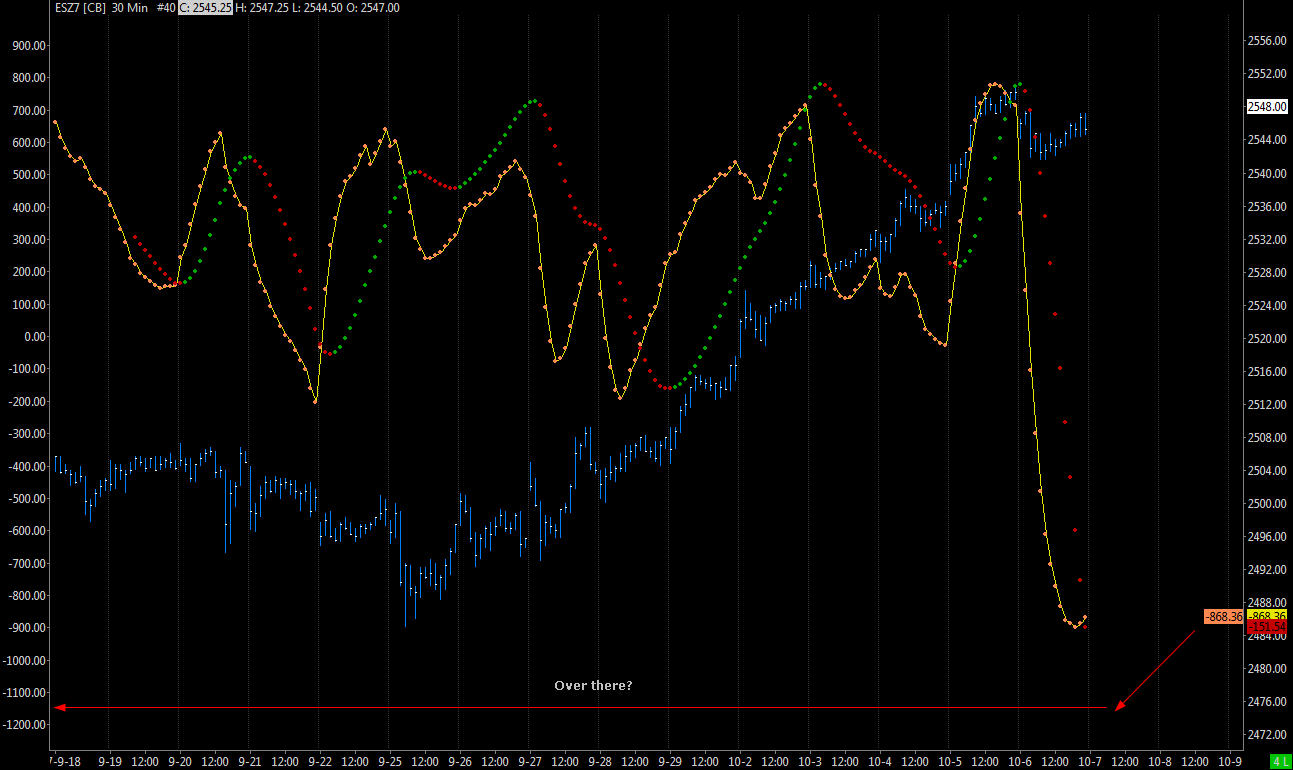The image size is (1293, 770).
Task: Click the green 4 L indicator box
Action: (1281, 761)
